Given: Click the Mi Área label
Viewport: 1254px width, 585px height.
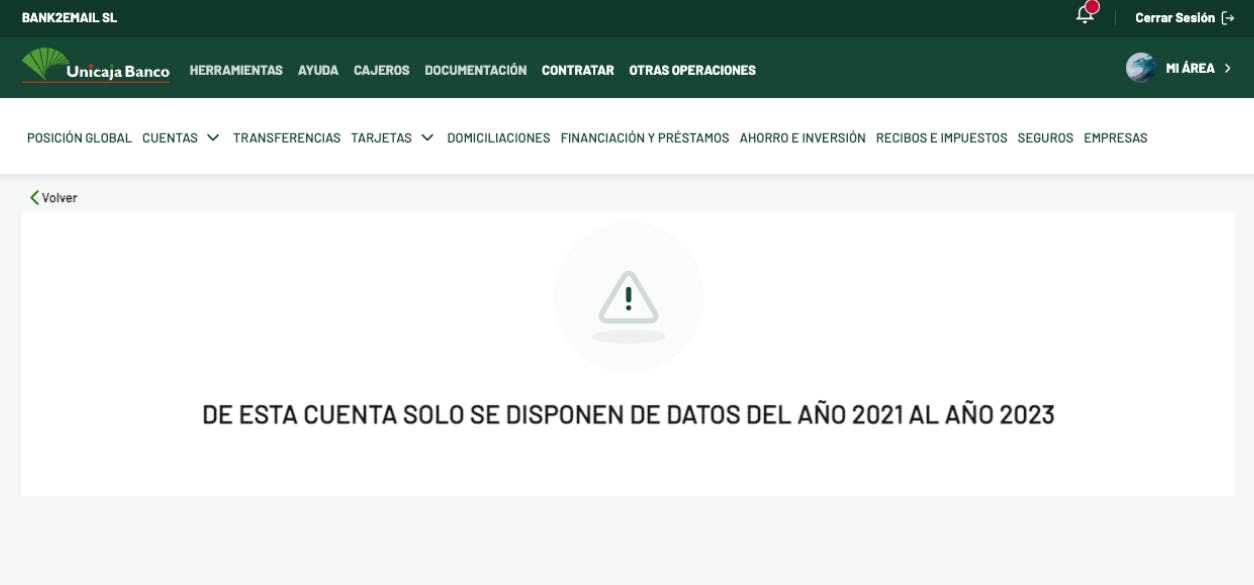Looking at the screenshot, I should click(x=1190, y=68).
